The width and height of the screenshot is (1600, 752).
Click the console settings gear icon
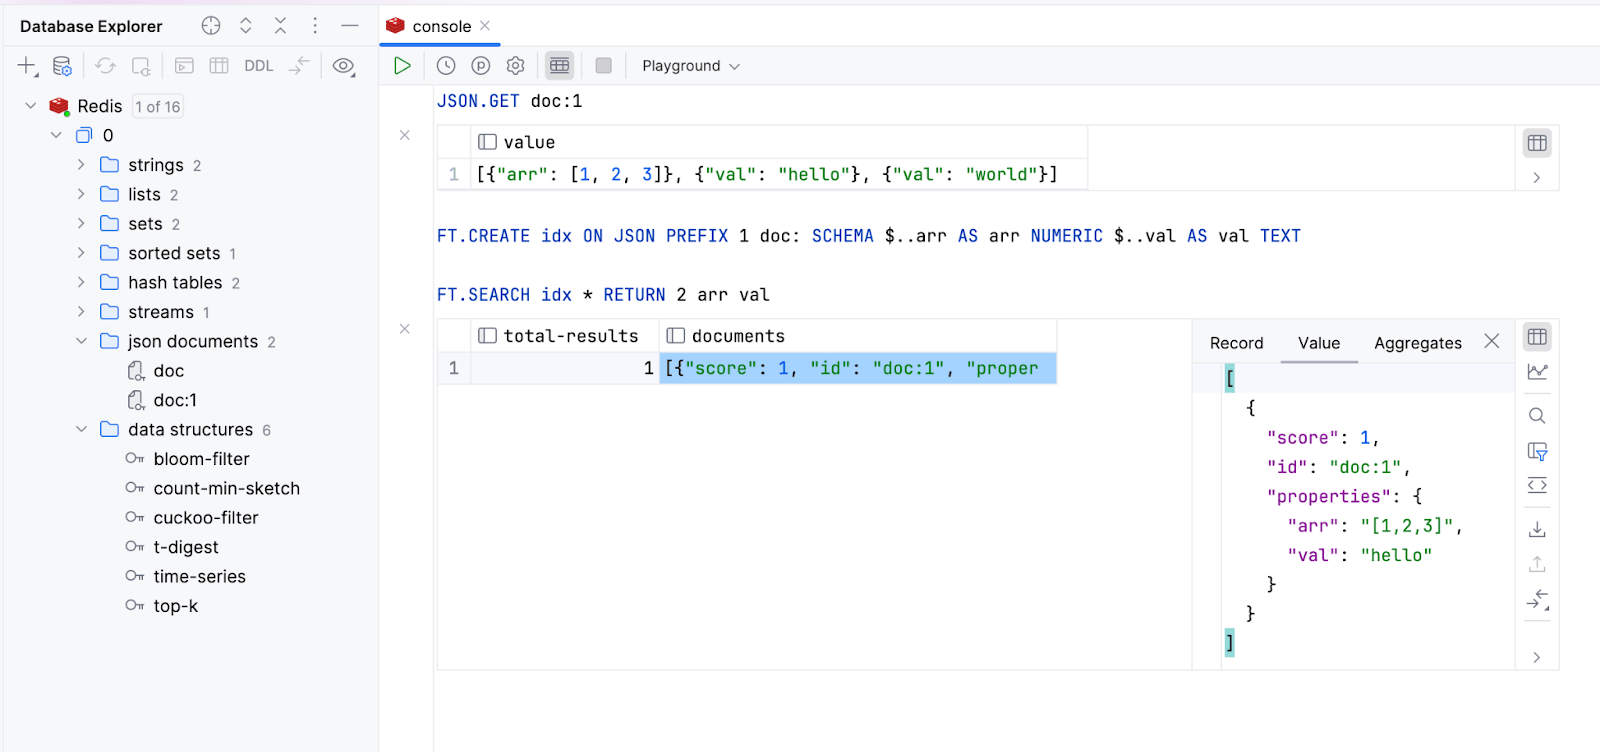515,66
